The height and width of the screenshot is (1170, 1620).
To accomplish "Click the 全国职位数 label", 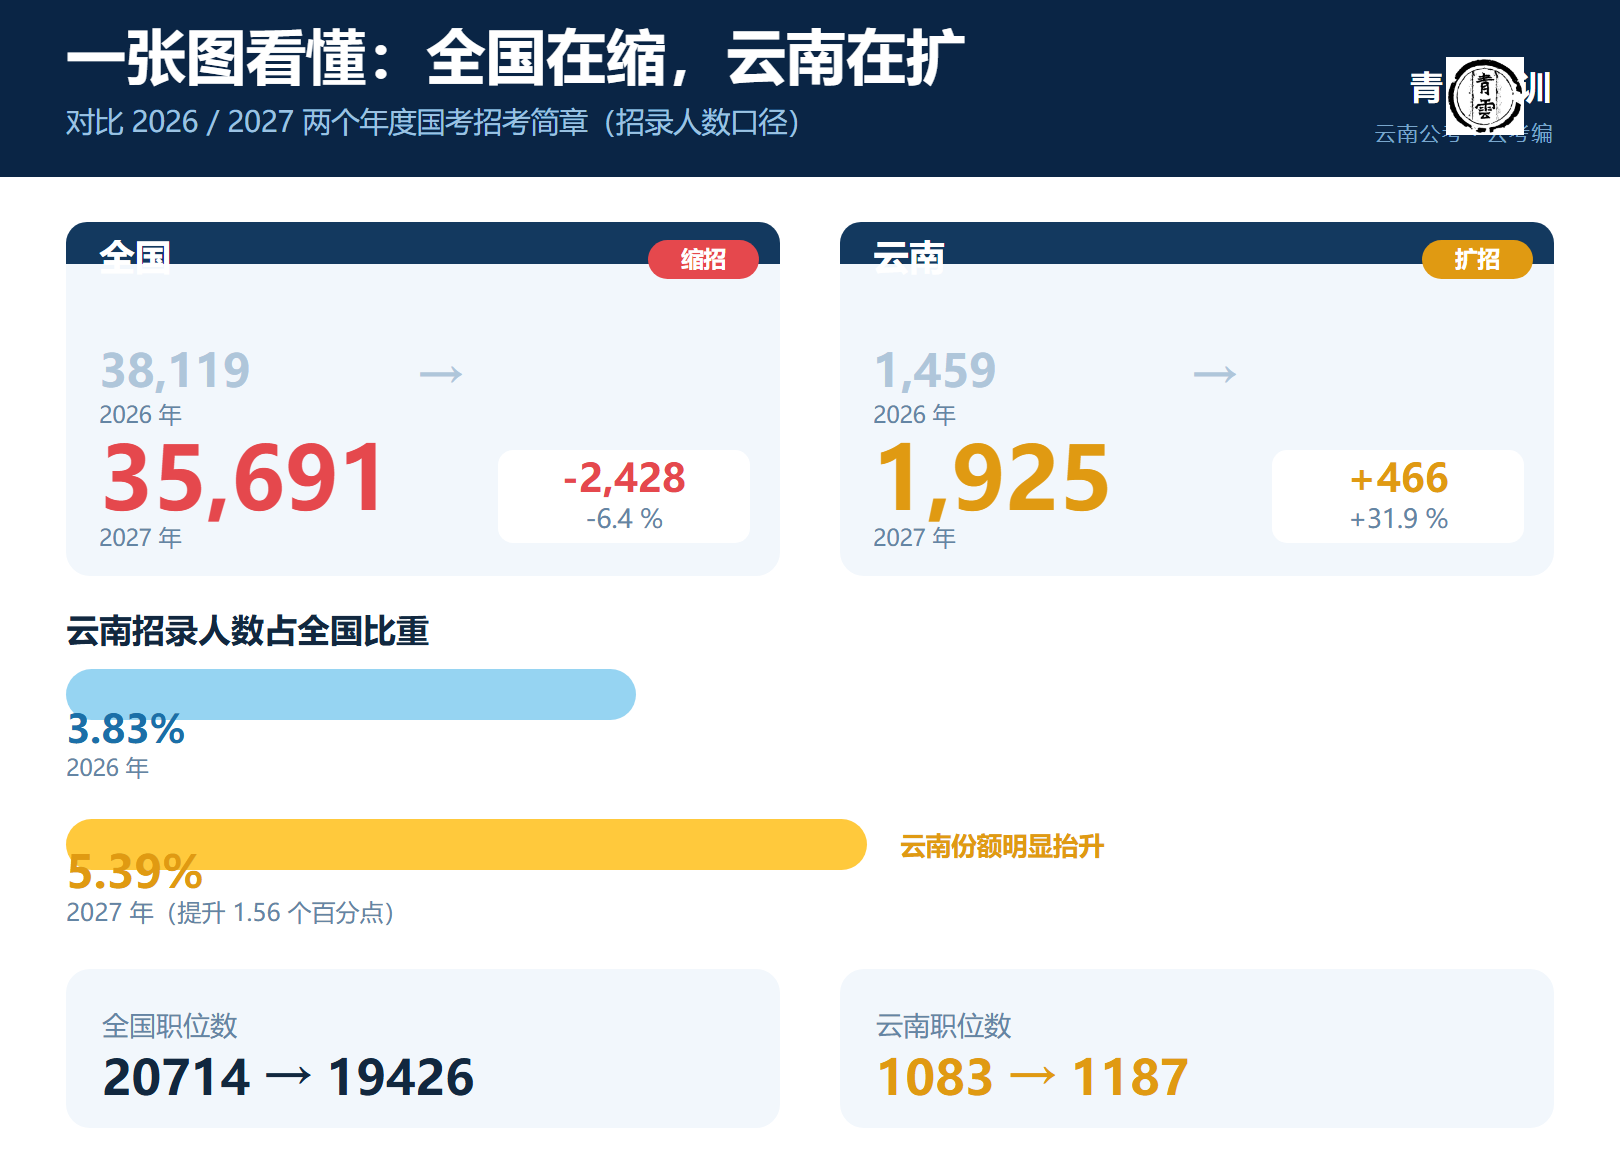I will pyautogui.click(x=170, y=1026).
